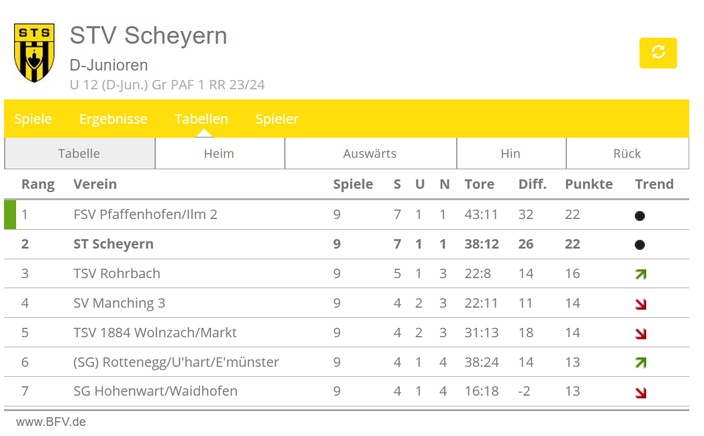Image resolution: width=704 pixels, height=436 pixels.
Task: Open the Ergebnisse tab
Action: point(113,119)
